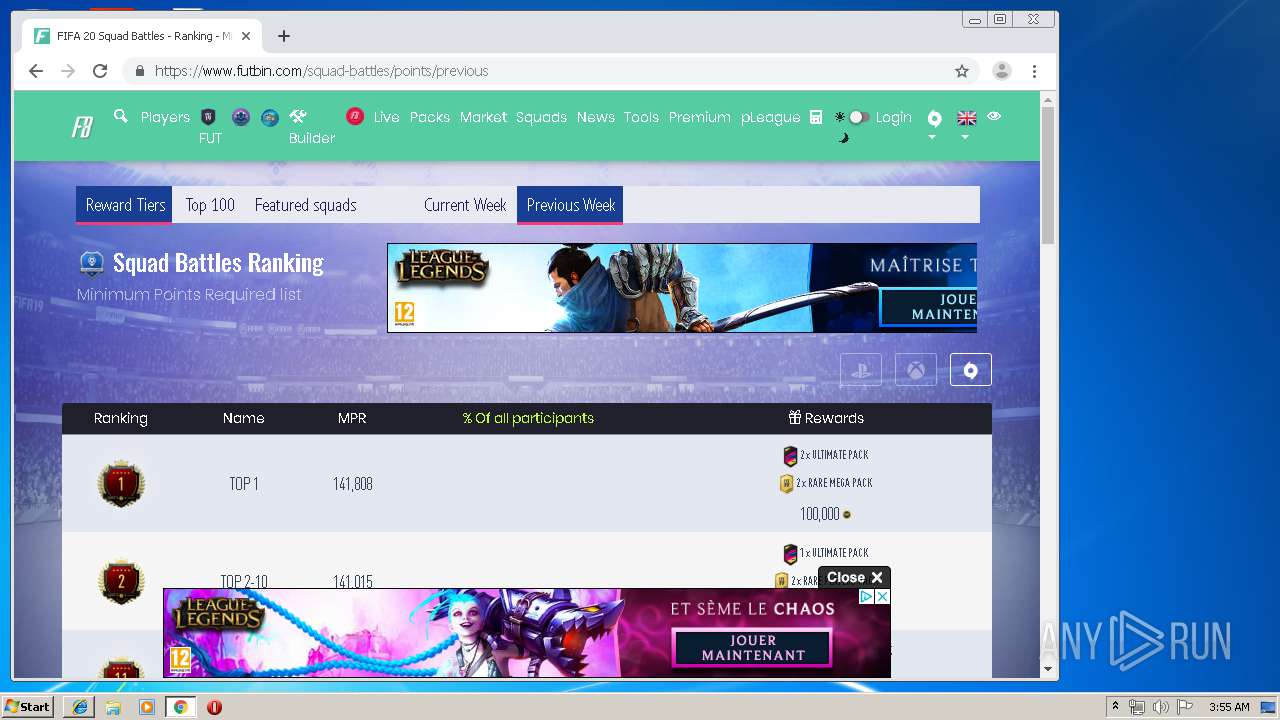
Task: Click the AdChoices triangle icon
Action: tap(867, 597)
